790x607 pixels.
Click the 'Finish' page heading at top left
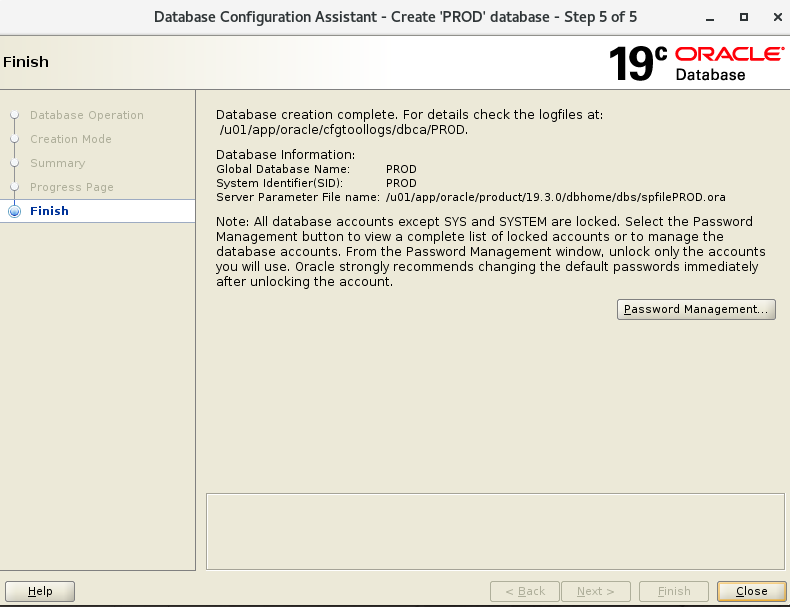tap(26, 62)
